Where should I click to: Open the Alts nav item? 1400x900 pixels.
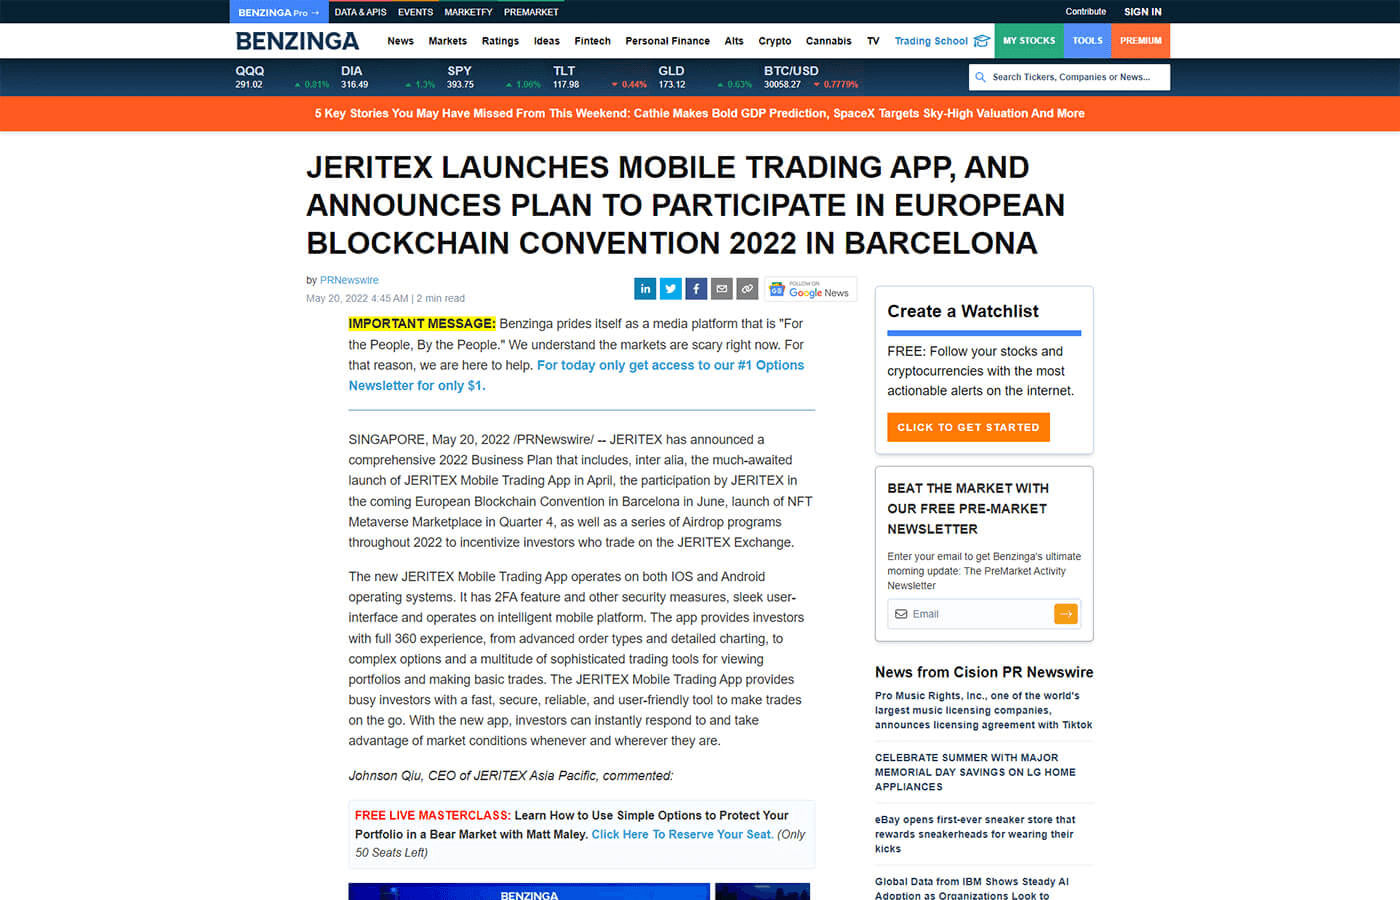coord(734,41)
